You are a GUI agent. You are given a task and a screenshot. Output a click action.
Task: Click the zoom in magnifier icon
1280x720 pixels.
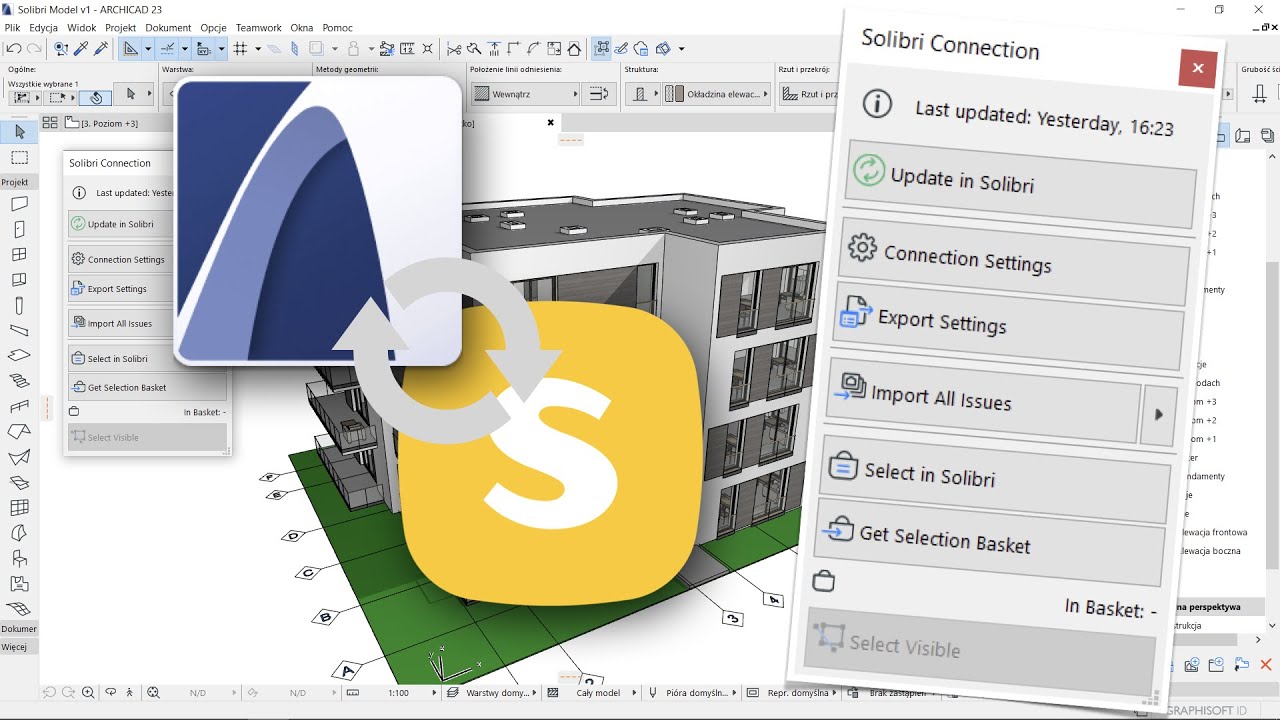88,692
